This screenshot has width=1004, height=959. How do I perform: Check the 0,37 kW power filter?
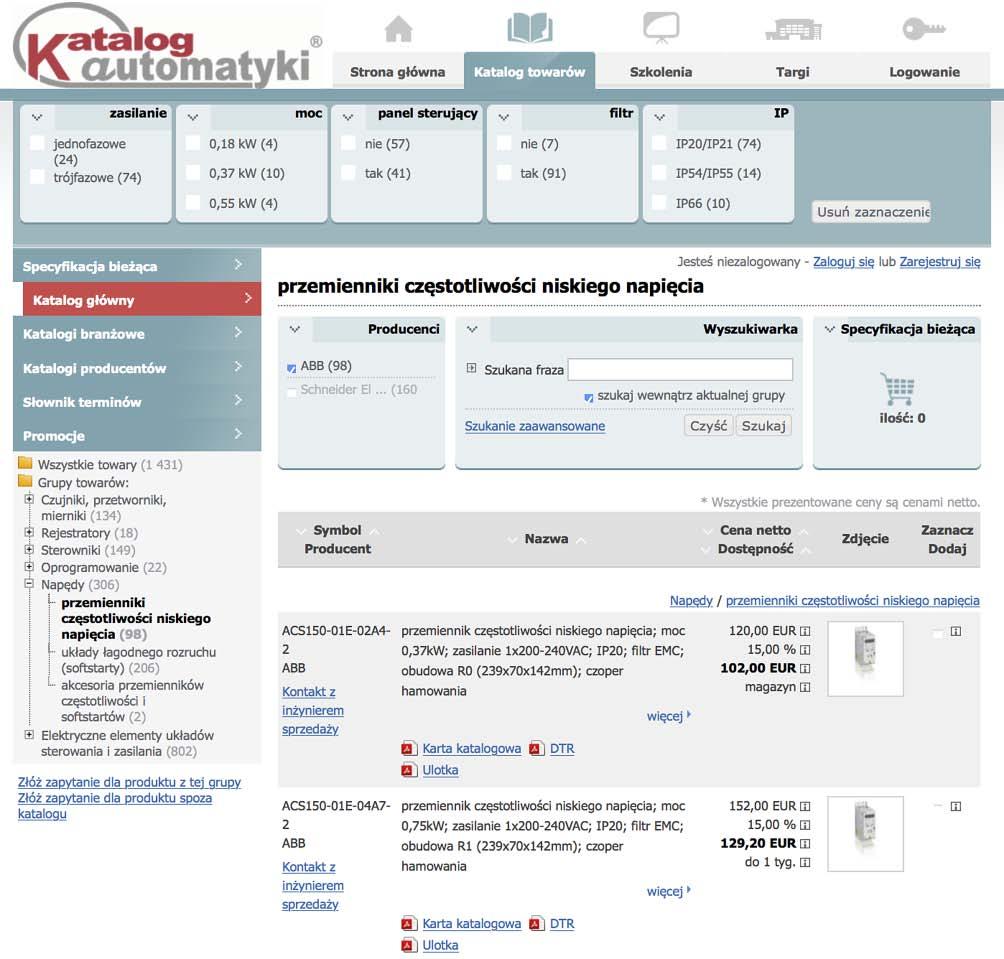point(193,172)
